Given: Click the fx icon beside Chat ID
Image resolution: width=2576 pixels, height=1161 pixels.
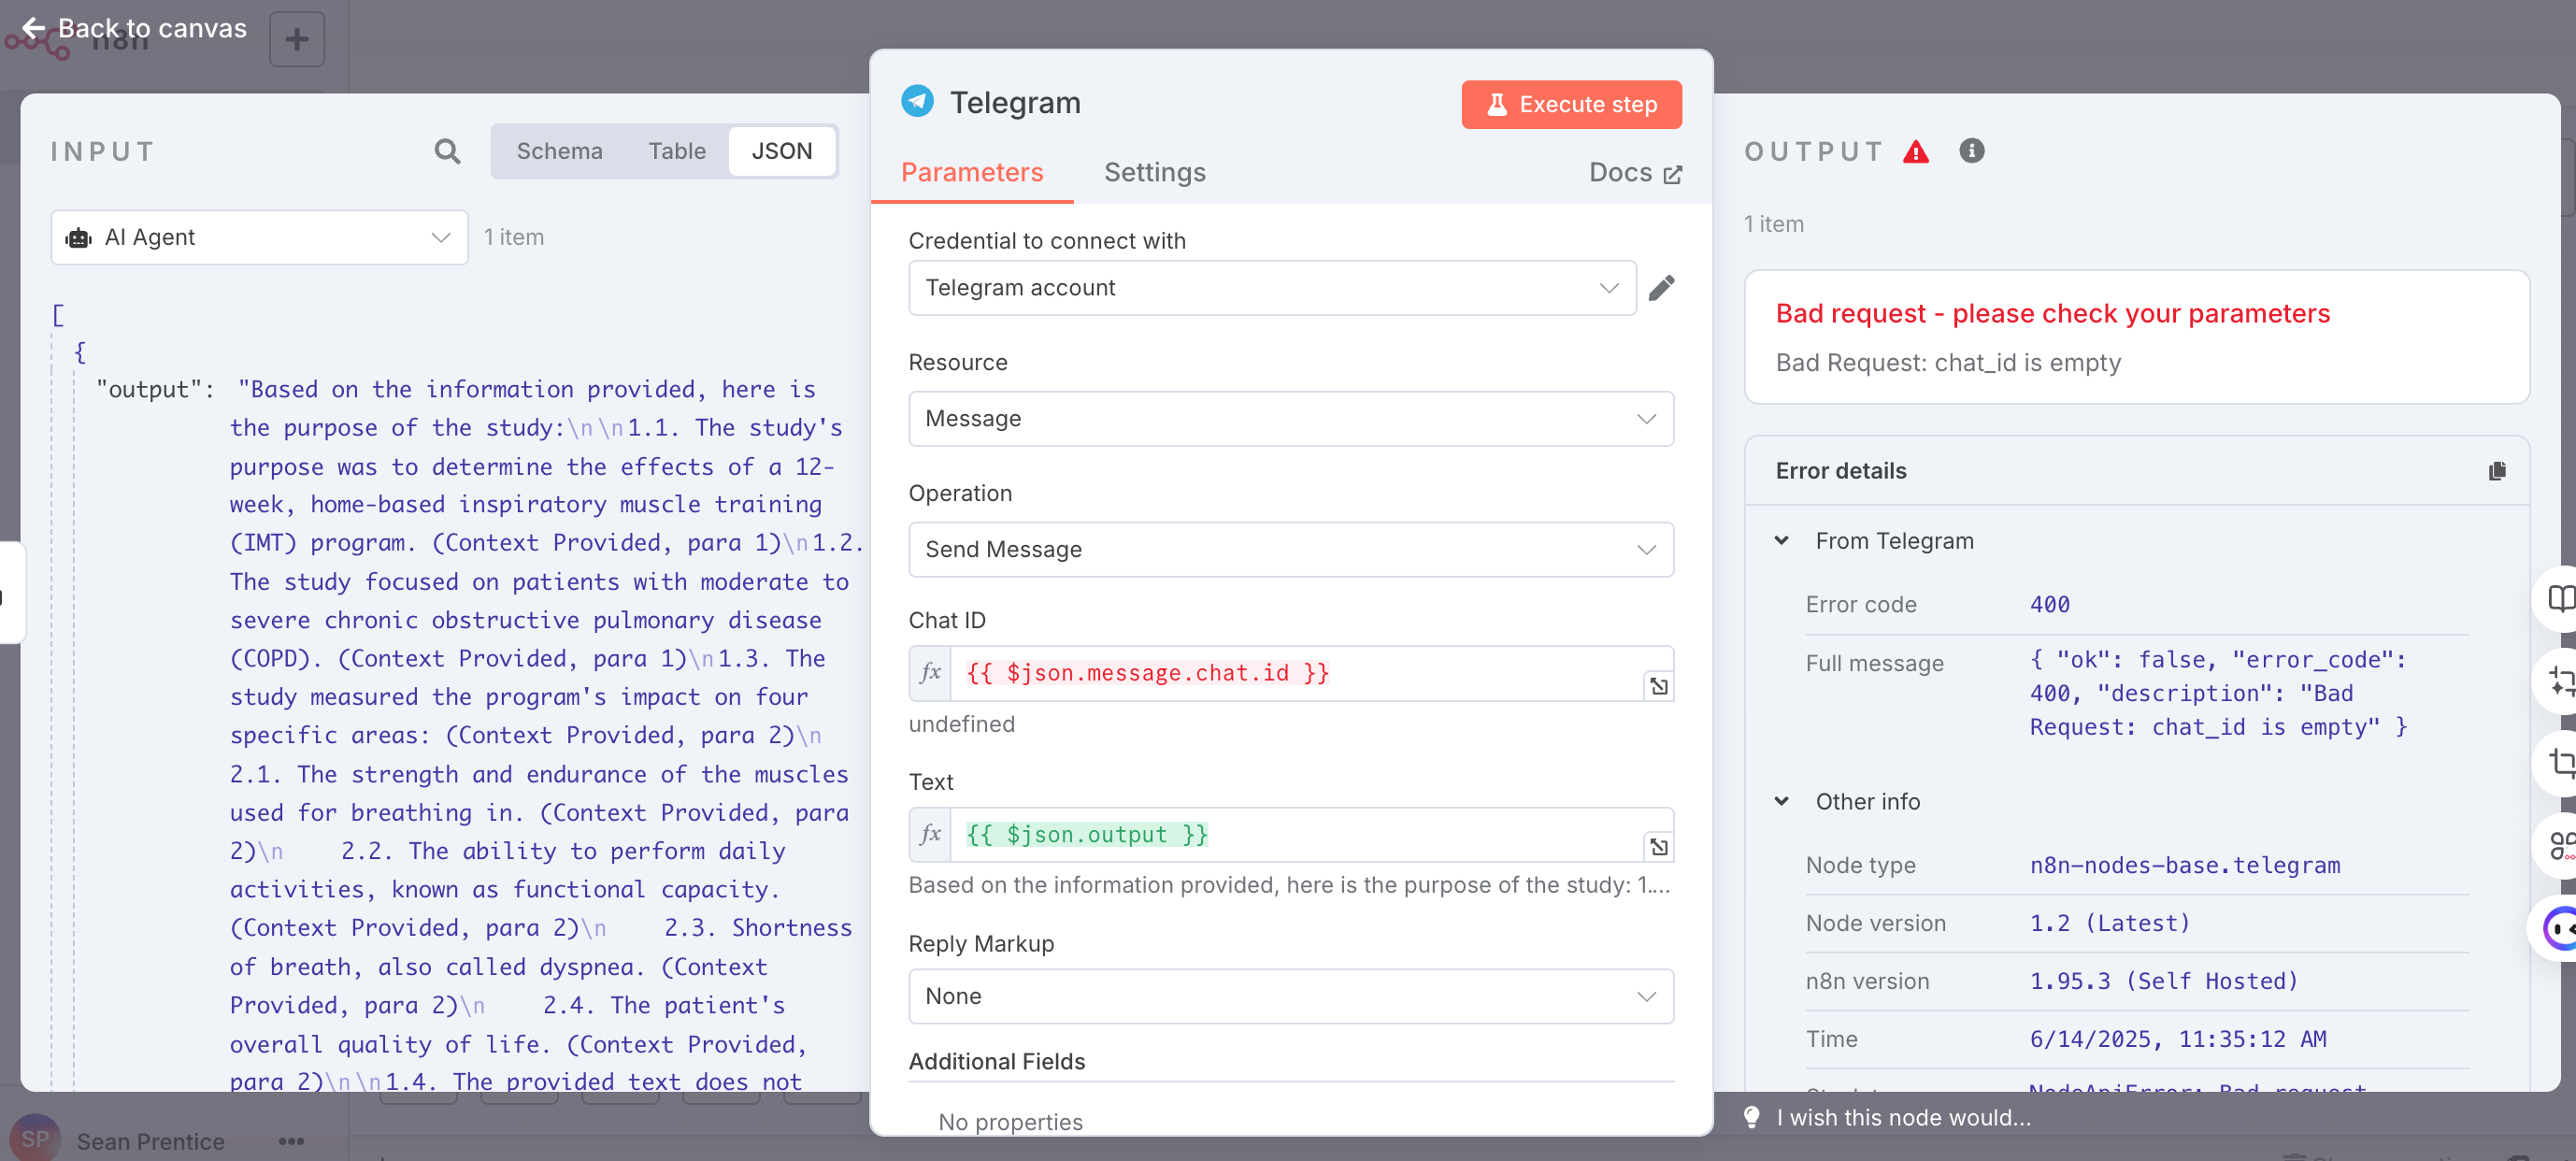Looking at the screenshot, I should pos(930,672).
